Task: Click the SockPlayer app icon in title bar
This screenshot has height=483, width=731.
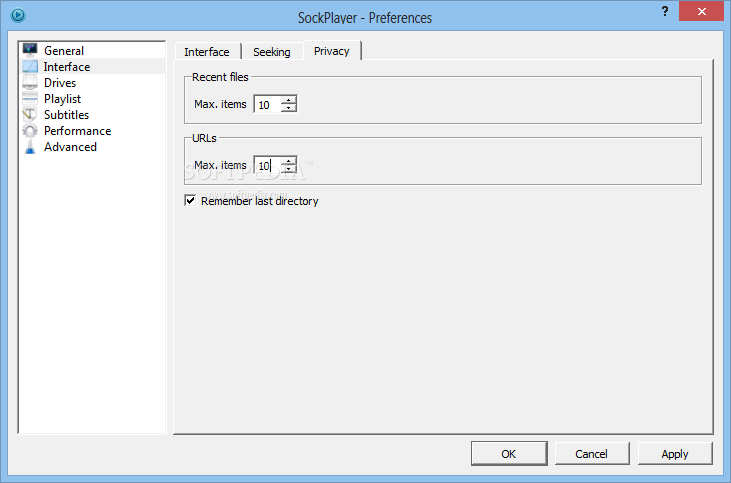Action: pyautogui.click(x=18, y=15)
